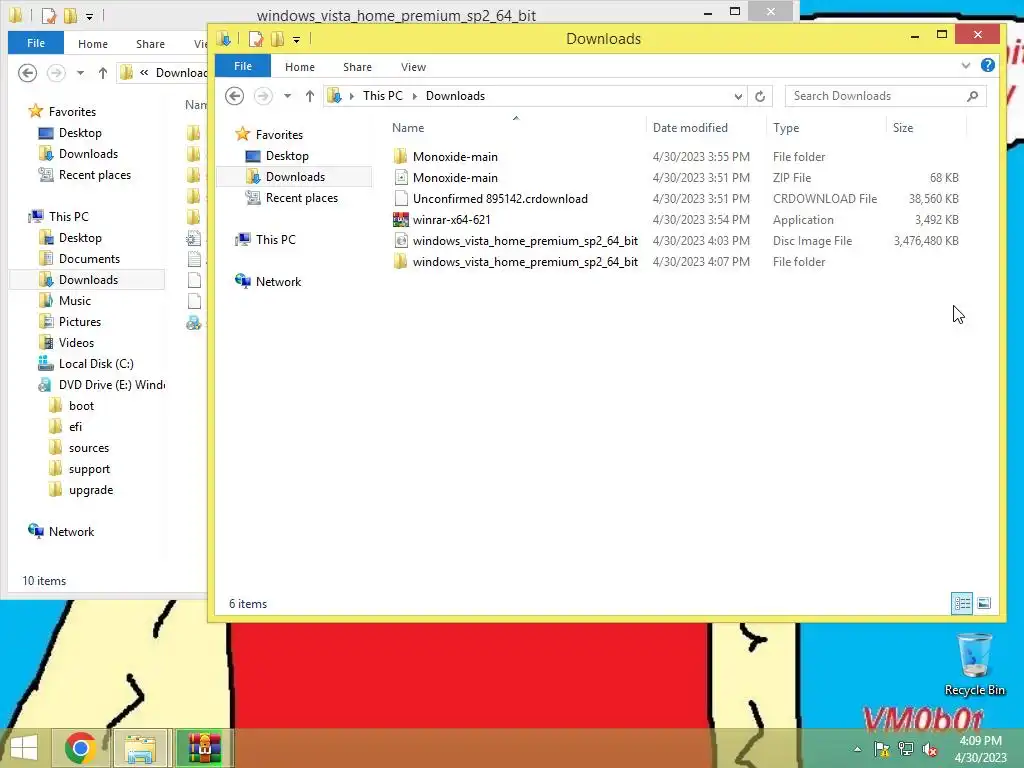Open the upgrade folder under DVD Drive
Screen dimensions: 1024x768
(91, 490)
